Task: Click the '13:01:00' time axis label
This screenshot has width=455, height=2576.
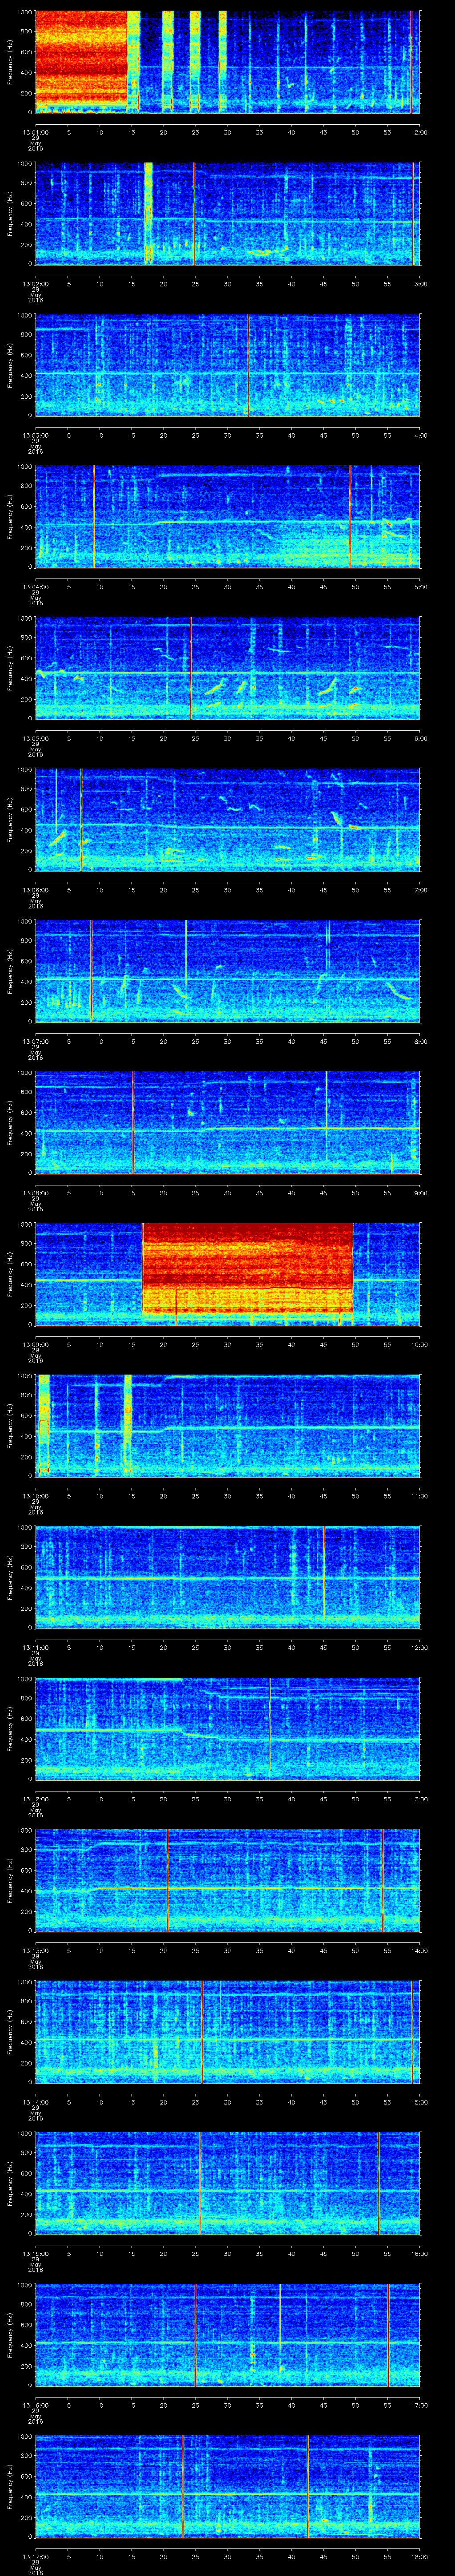Action: coord(35,132)
